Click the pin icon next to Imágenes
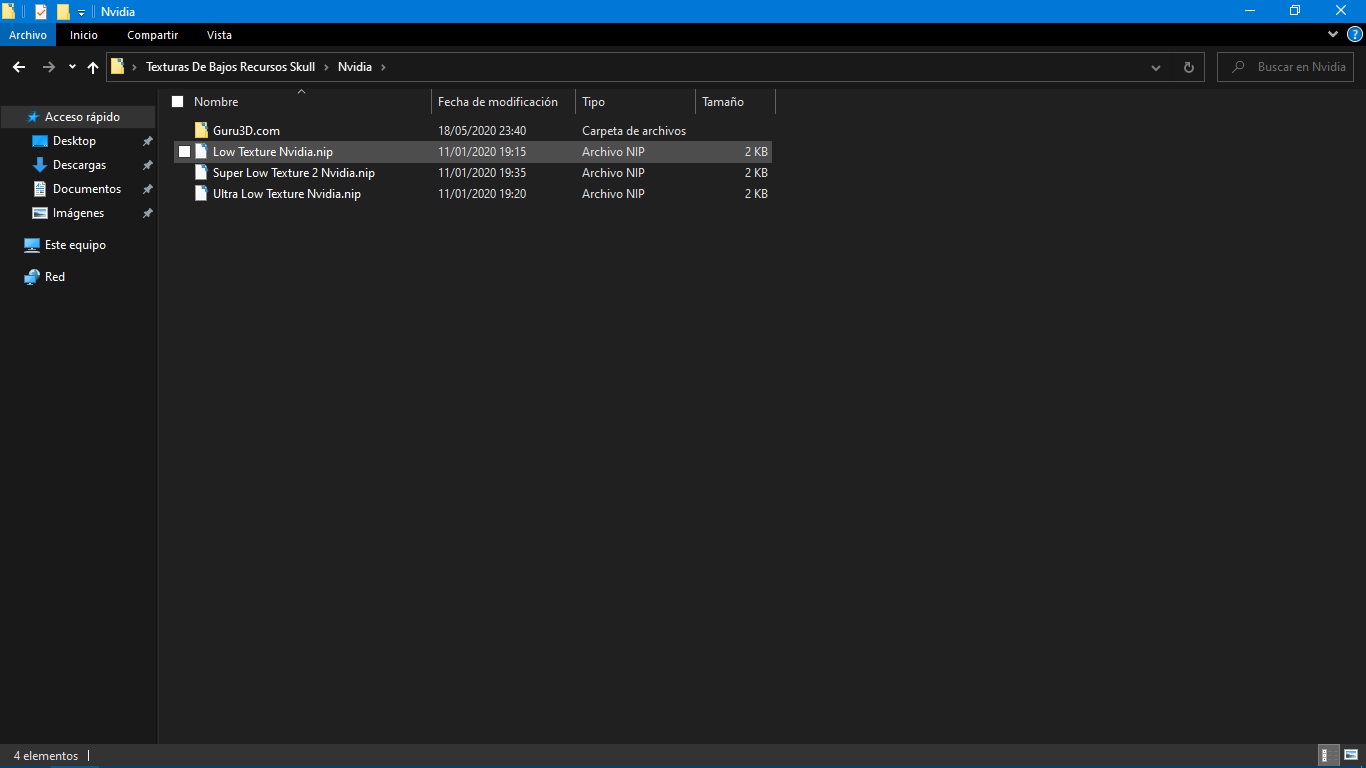The height and width of the screenshot is (768, 1366). point(147,213)
